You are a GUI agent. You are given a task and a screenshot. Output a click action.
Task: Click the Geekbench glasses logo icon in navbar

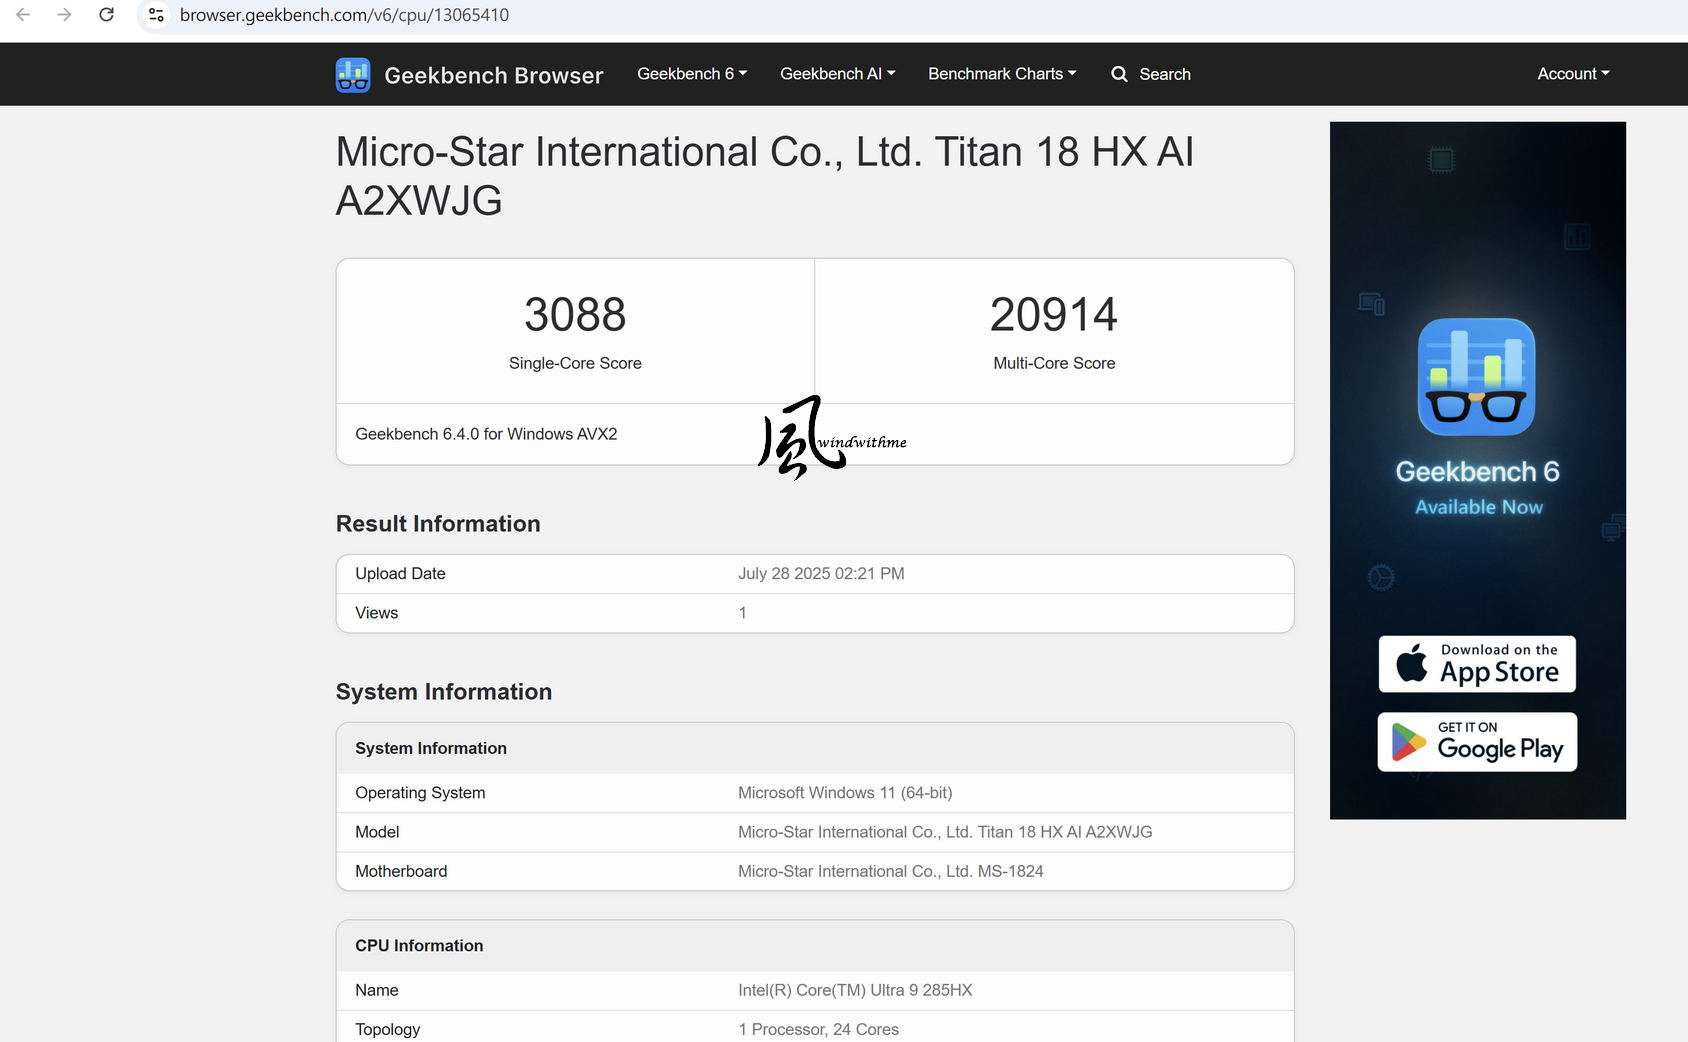point(353,75)
